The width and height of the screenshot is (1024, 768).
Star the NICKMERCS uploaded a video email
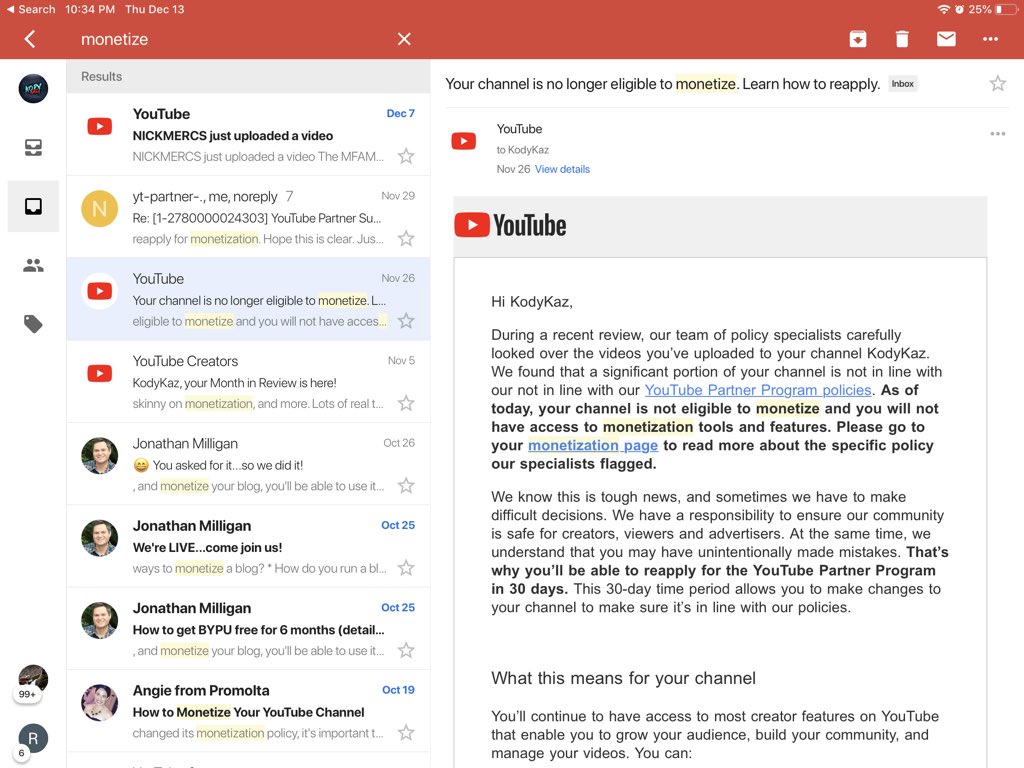[406, 156]
